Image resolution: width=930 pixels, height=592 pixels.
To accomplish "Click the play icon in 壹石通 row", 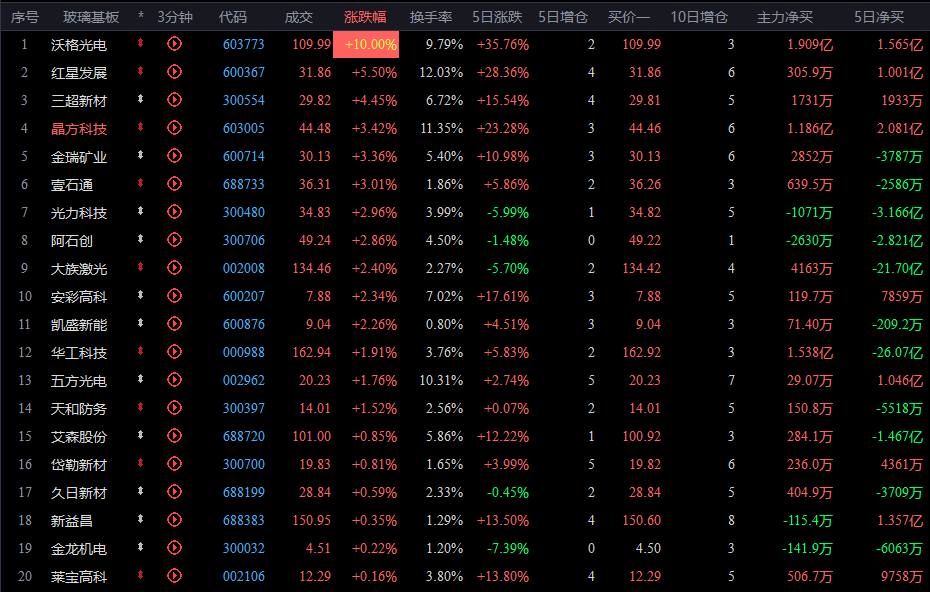I will (x=174, y=184).
